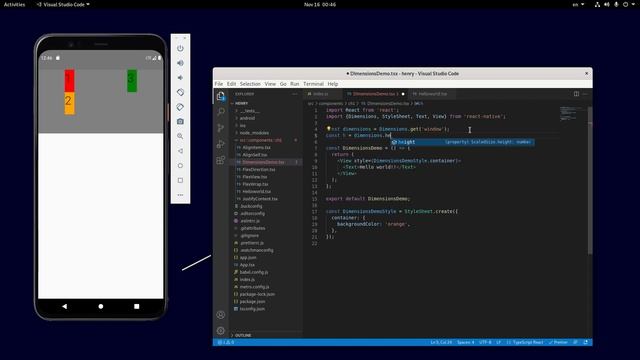Open Explorer panel more actions ellipsis
Viewport: 640px width, 360px height.
(x=295, y=94)
